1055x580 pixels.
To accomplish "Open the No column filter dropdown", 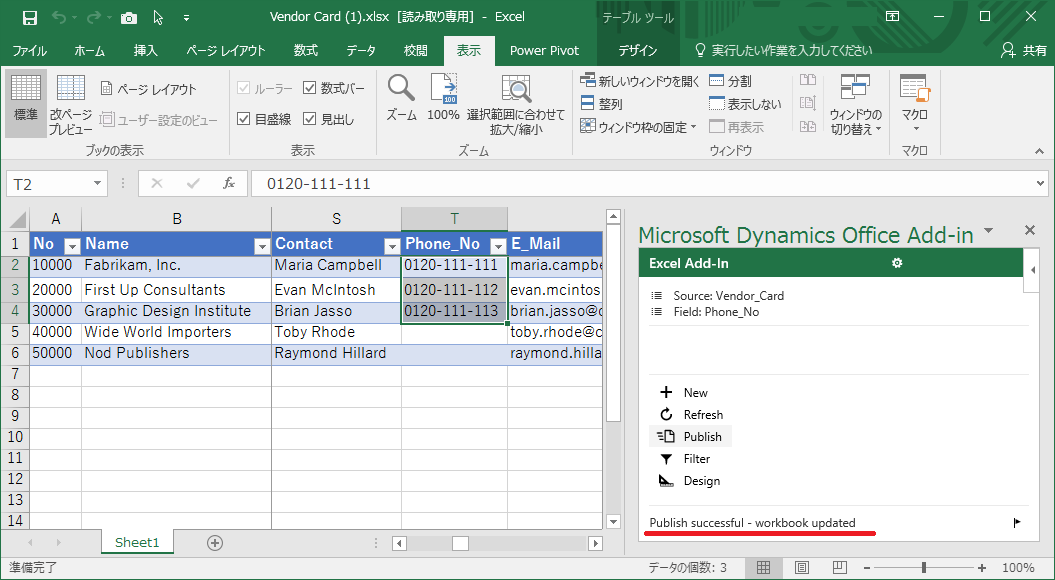I will (x=72, y=246).
